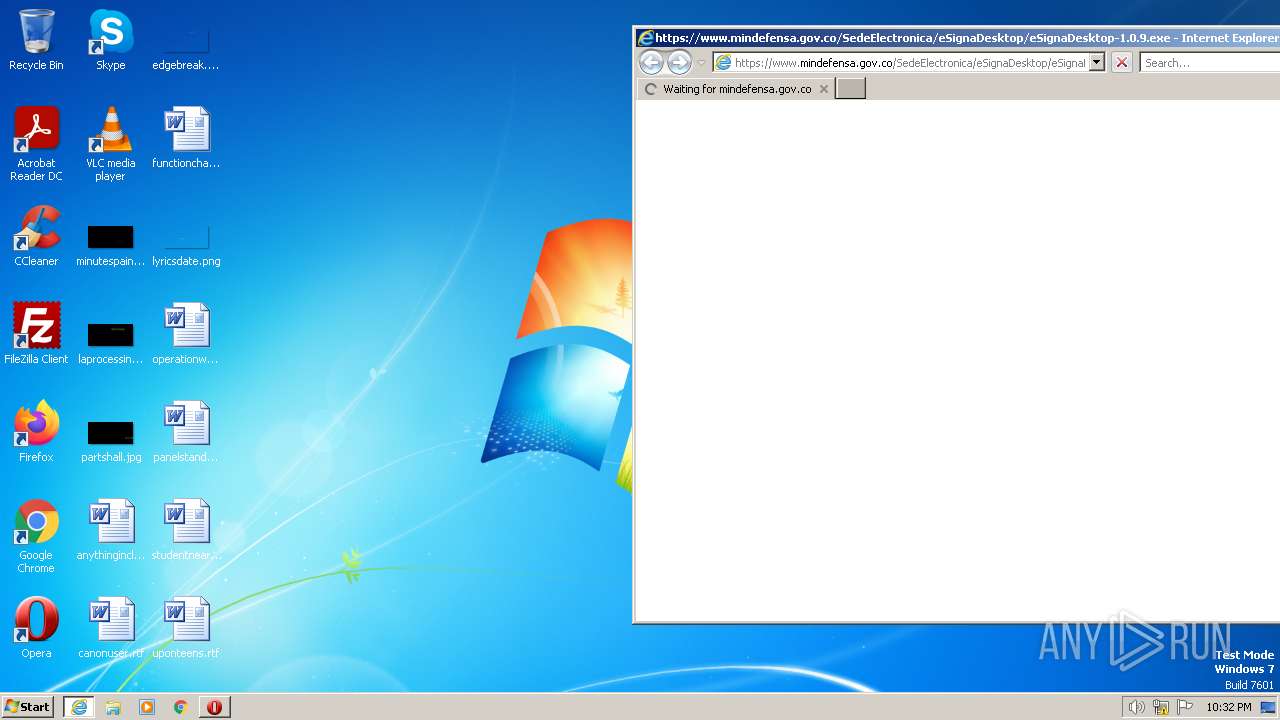Select the anythingincl Word document
Screen dimensions: 1280x720
(110, 530)
